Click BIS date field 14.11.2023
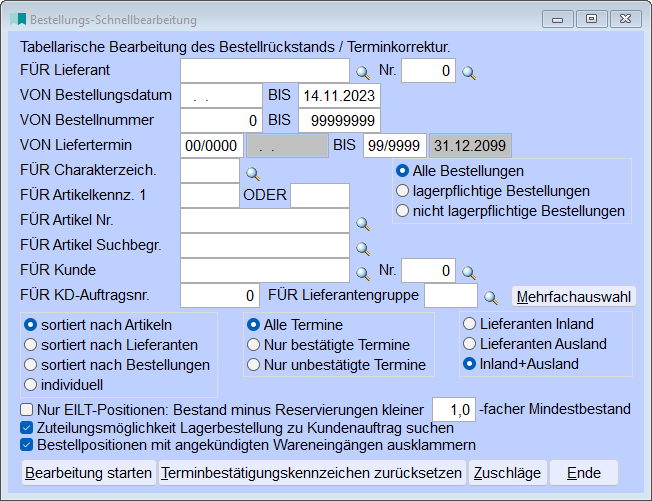Image resolution: width=652 pixels, height=501 pixels. (x=339, y=96)
